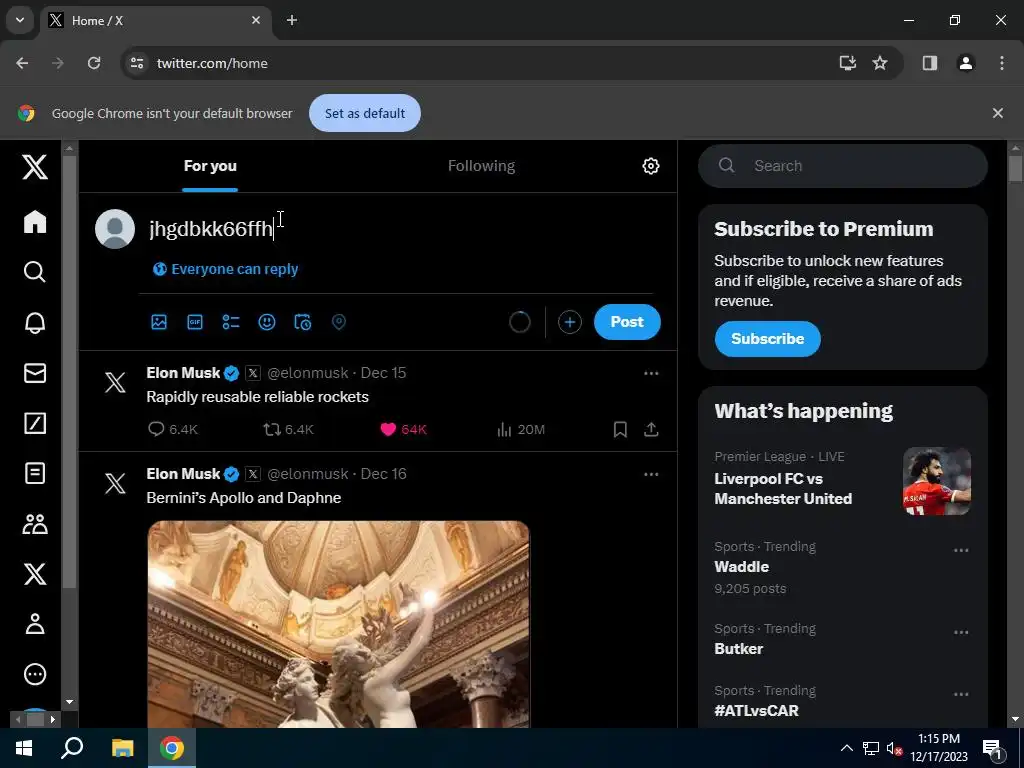Click the blue Post button
This screenshot has width=1024, height=768.
[x=627, y=322]
